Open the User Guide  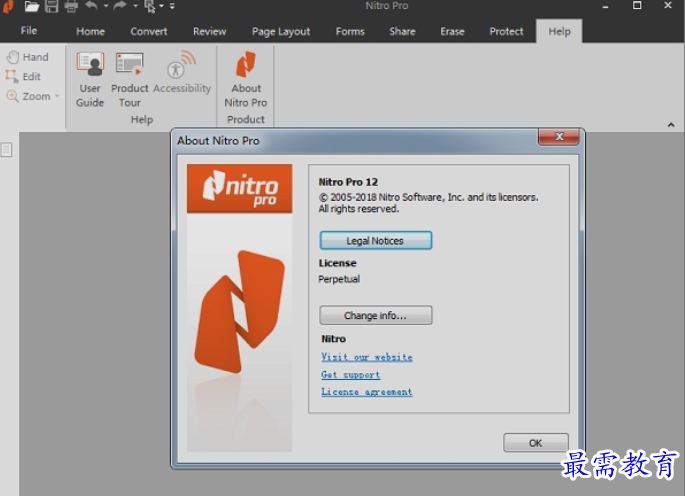coord(90,80)
